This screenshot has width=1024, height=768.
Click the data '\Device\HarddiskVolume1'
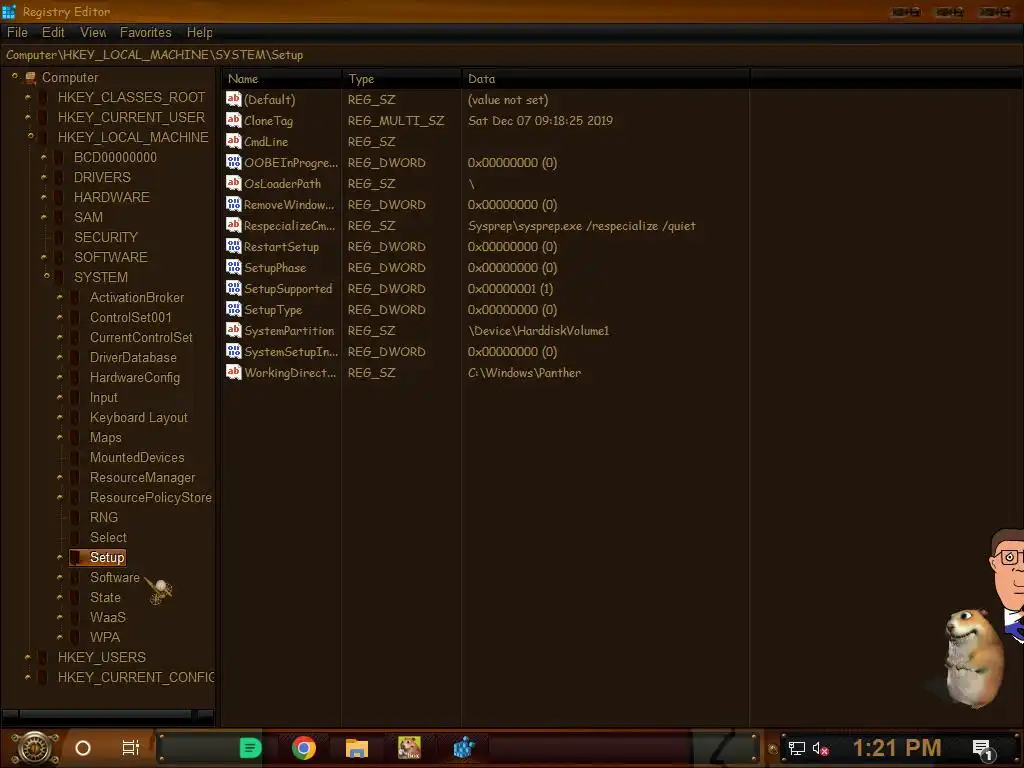[538, 330]
